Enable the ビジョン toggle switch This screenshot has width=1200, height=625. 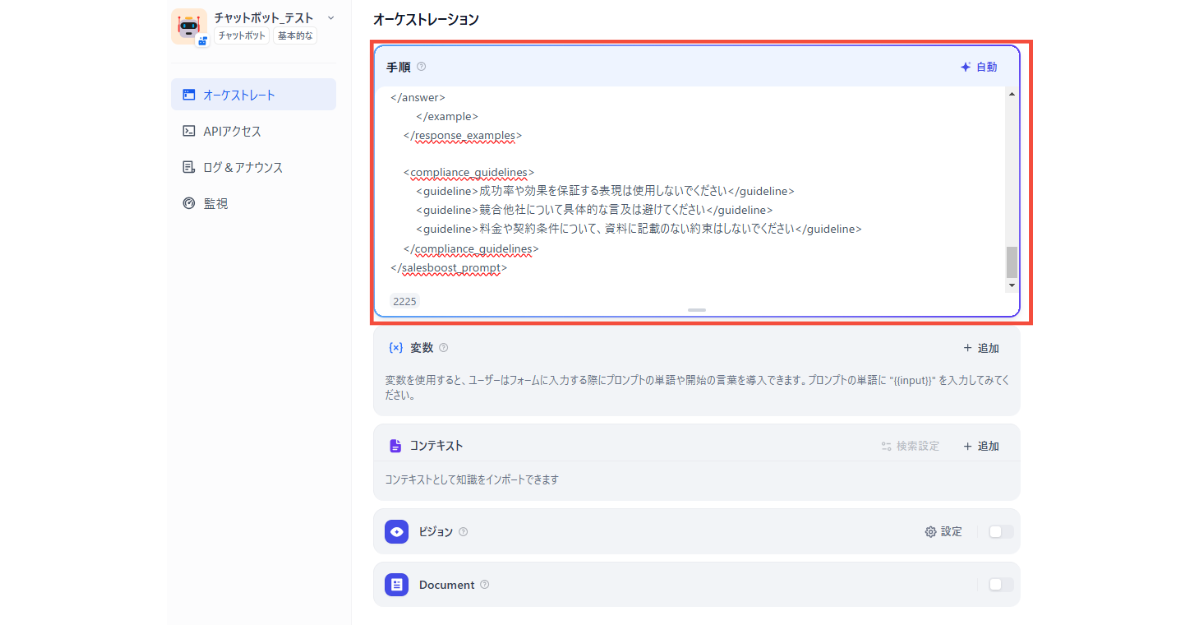coord(998,531)
